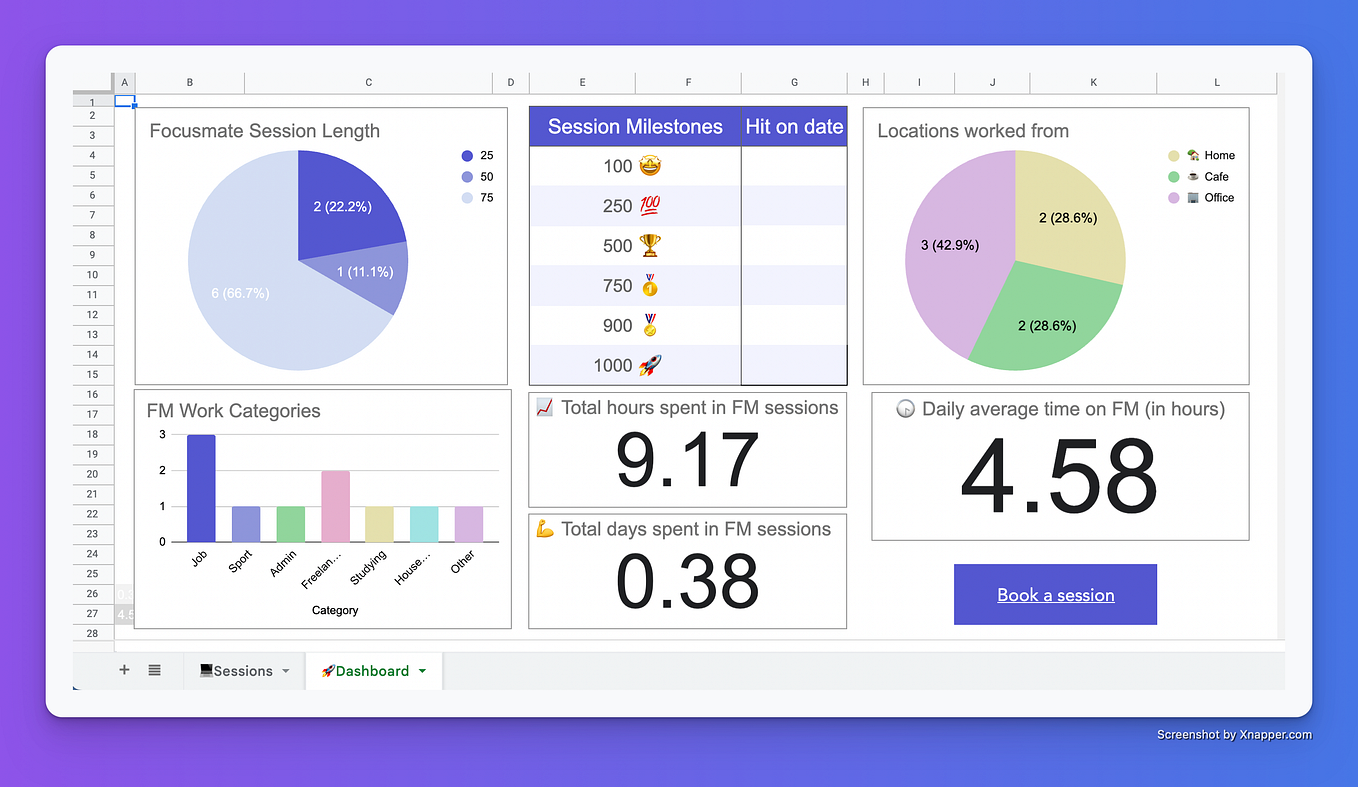Click the laptop icon on the Sessions tab
This screenshot has width=1358, height=787.
[x=206, y=670]
